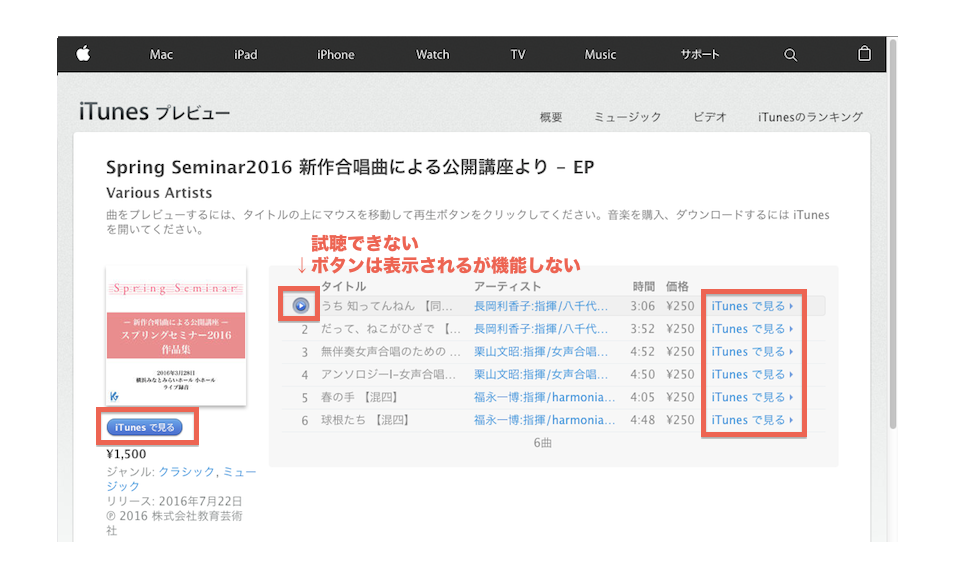The width and height of the screenshot is (956, 580).
Task: Open the Music menu item
Action: [x=600, y=54]
